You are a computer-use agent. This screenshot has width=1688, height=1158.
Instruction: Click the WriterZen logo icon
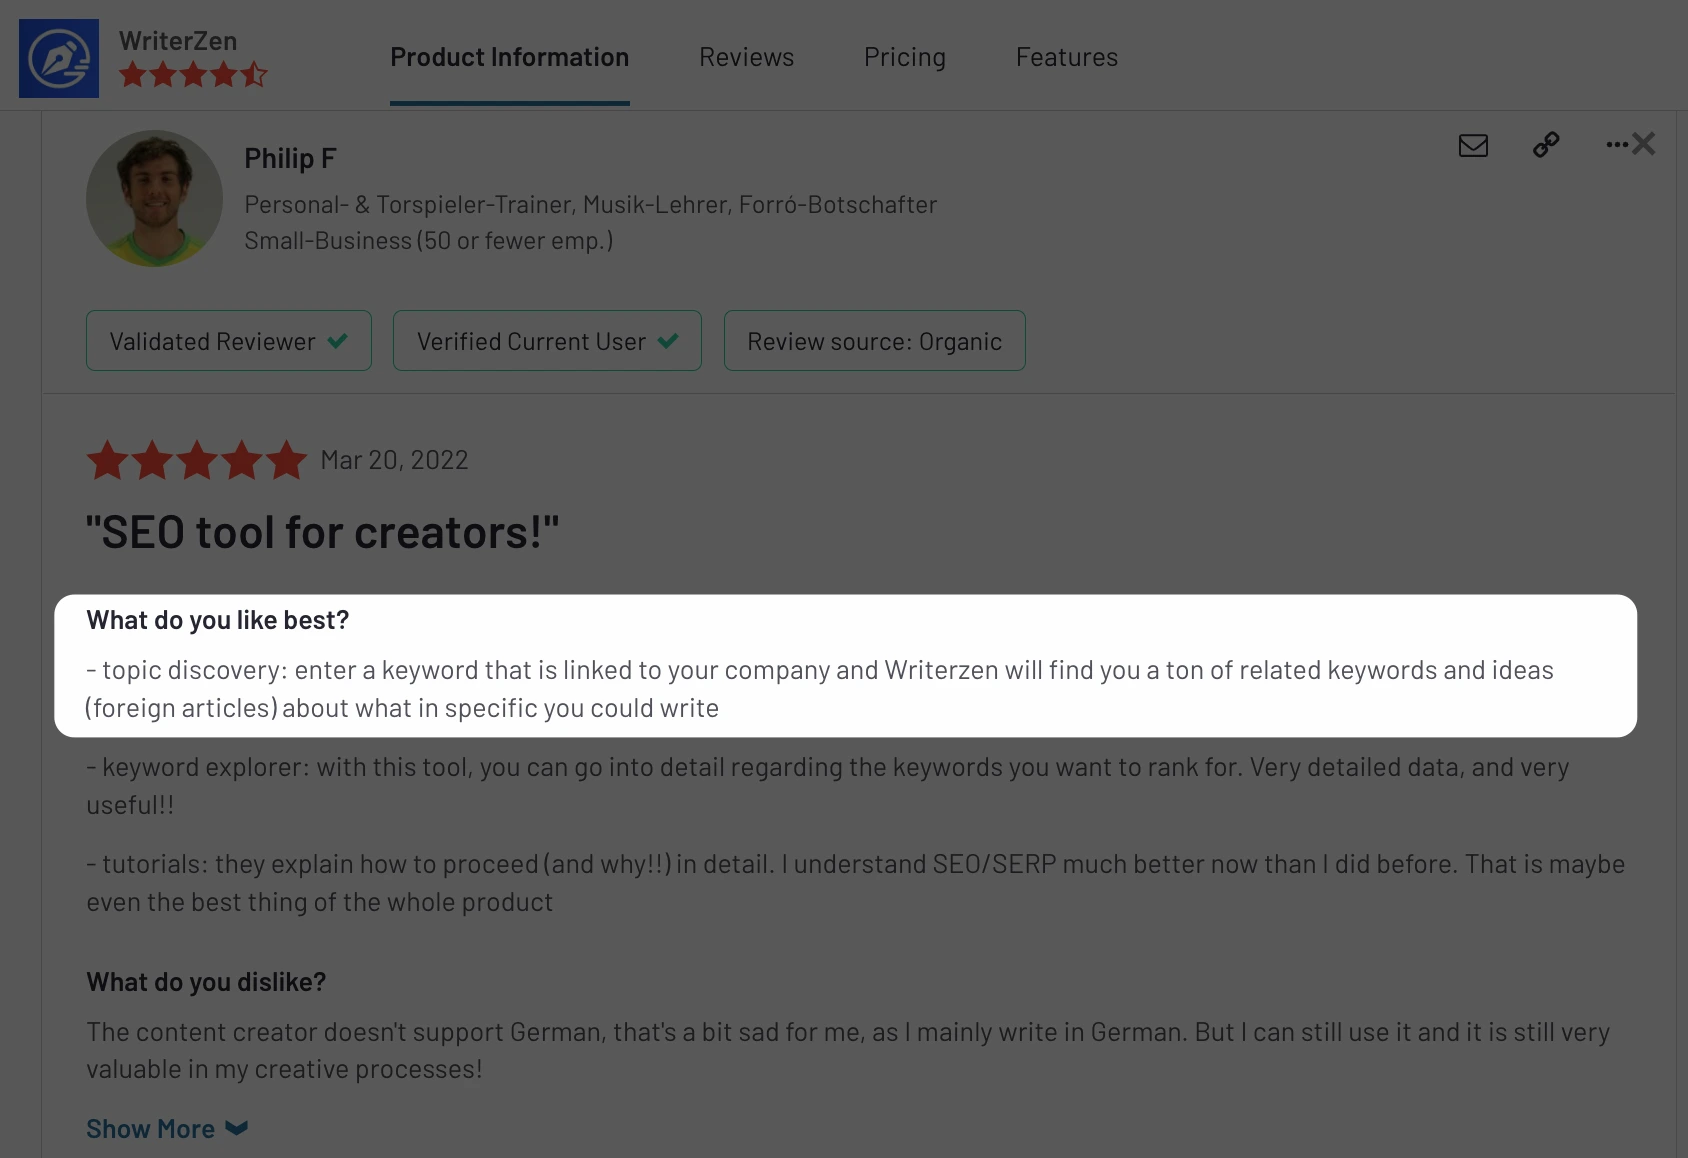click(59, 58)
